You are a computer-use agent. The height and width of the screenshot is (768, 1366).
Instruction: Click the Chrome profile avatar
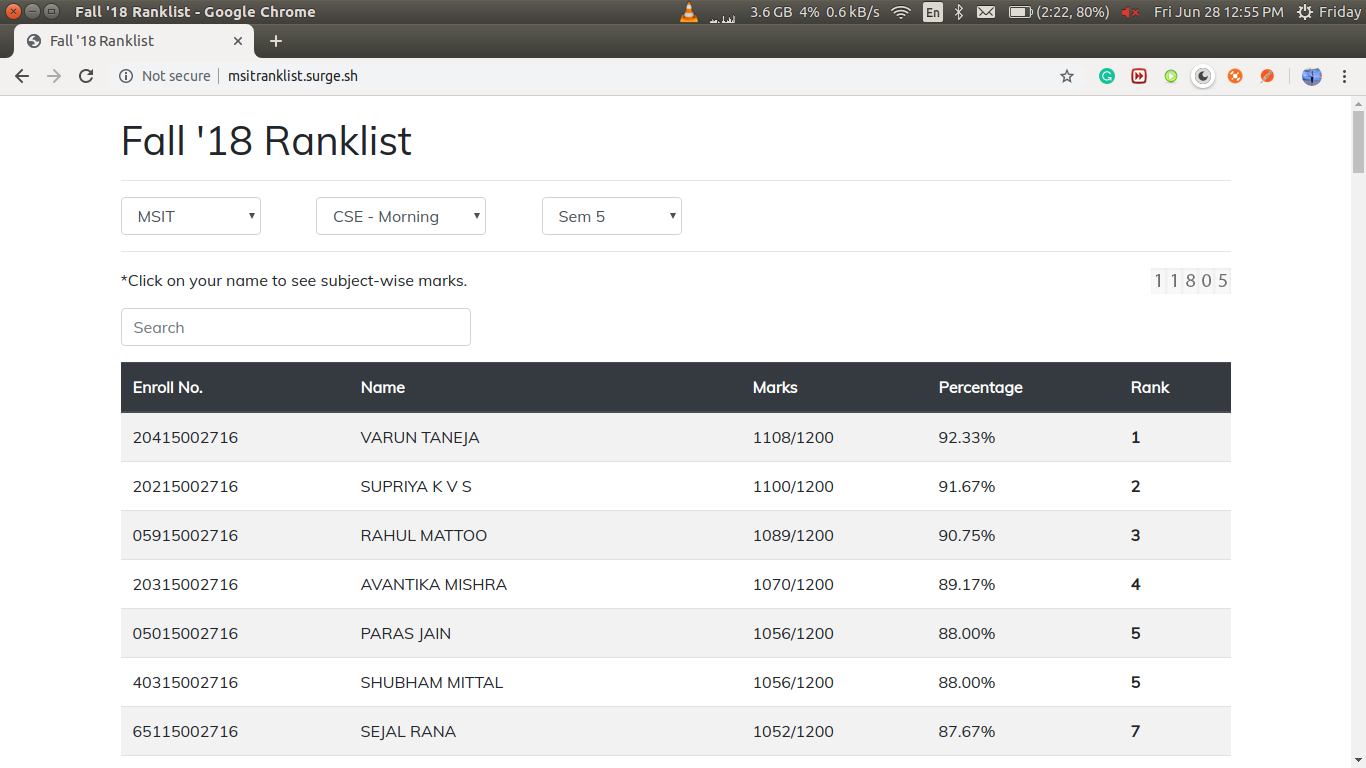click(x=1311, y=76)
